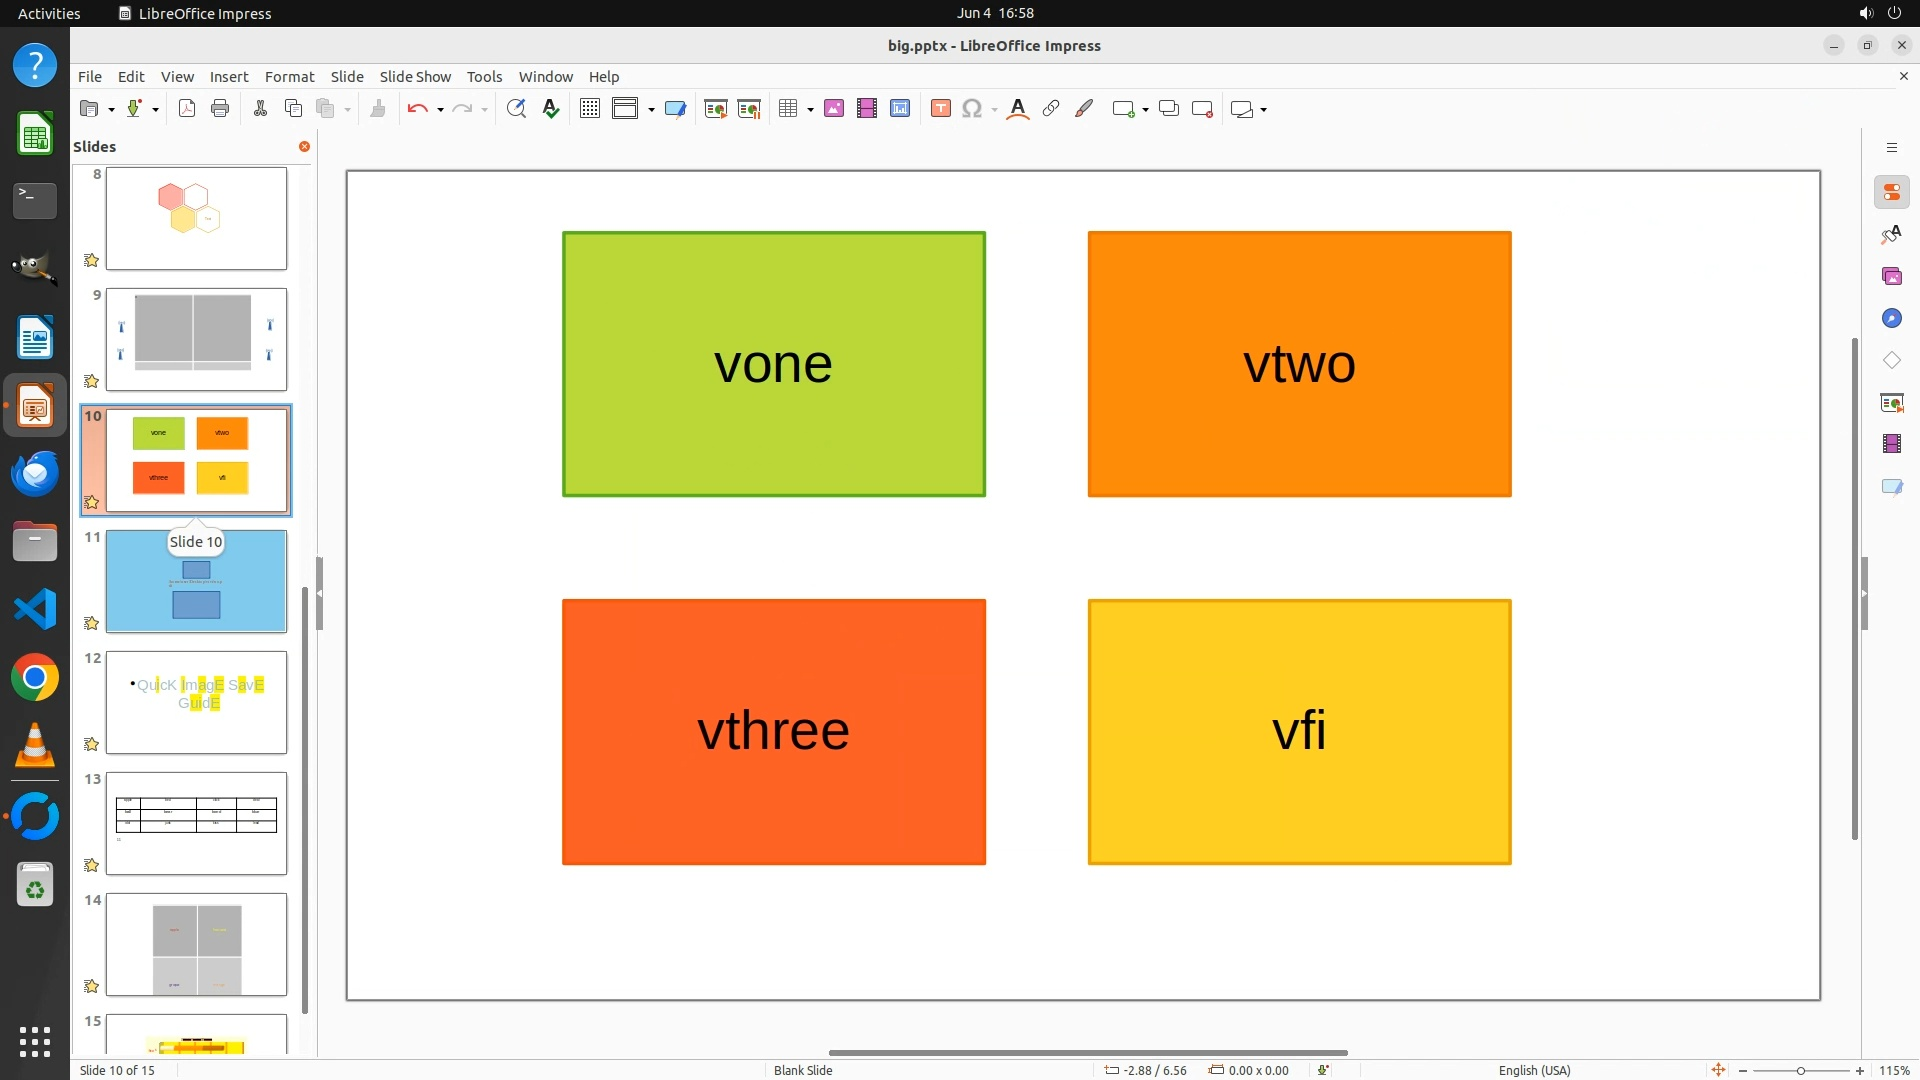The image size is (1920, 1080).
Task: Toggle the display grid button
Action: (x=590, y=109)
